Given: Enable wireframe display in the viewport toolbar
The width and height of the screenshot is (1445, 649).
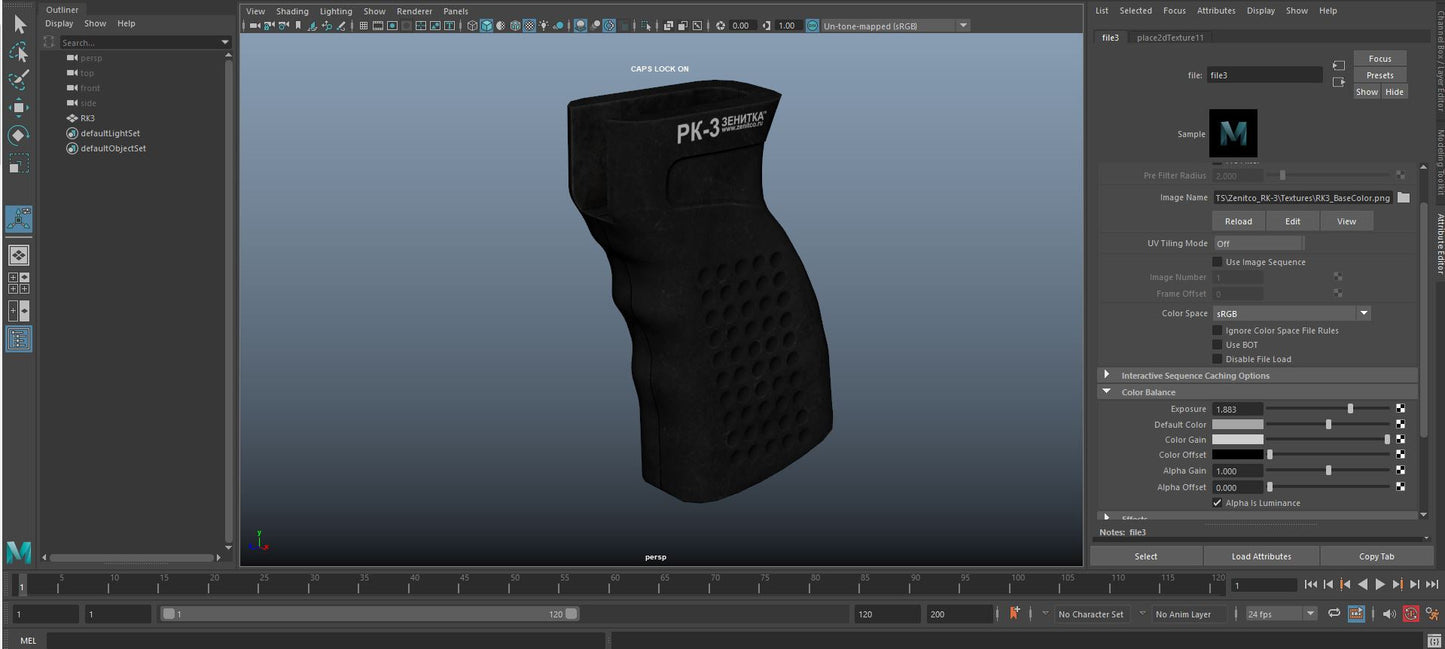Looking at the screenshot, I should [472, 27].
